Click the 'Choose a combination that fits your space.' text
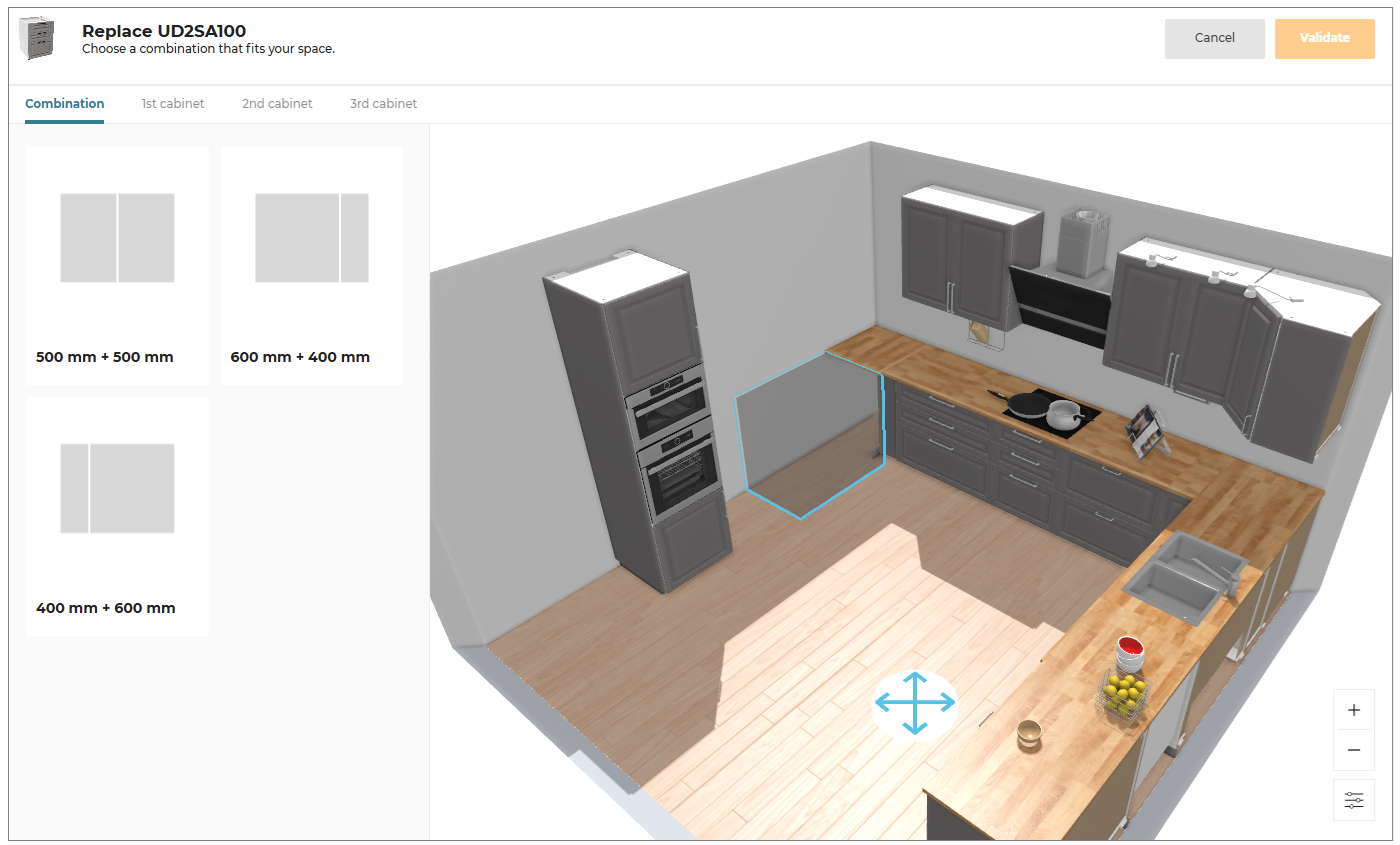1400x845 pixels. tap(208, 48)
